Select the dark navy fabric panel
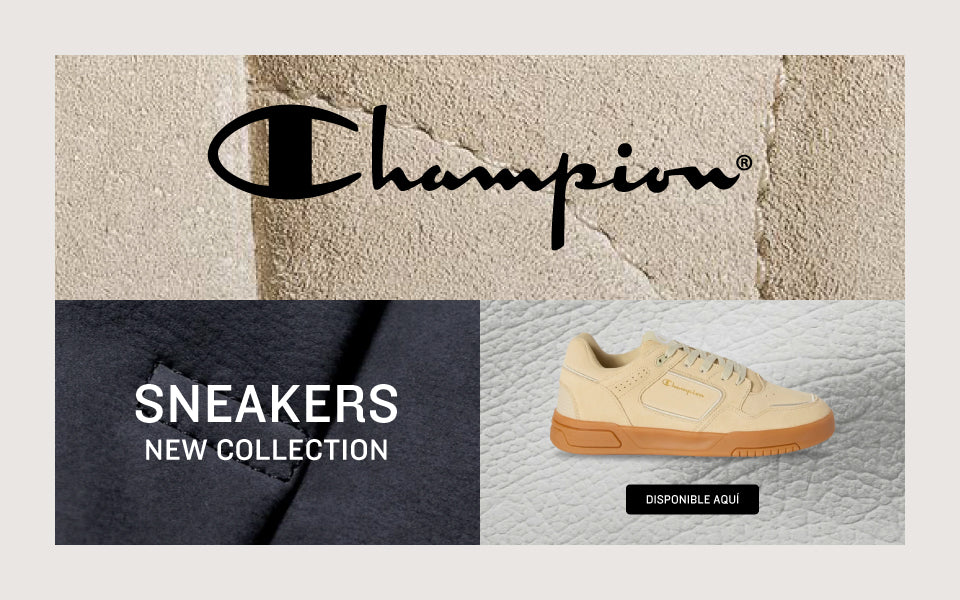Viewport: 960px width, 600px height. (x=268, y=422)
